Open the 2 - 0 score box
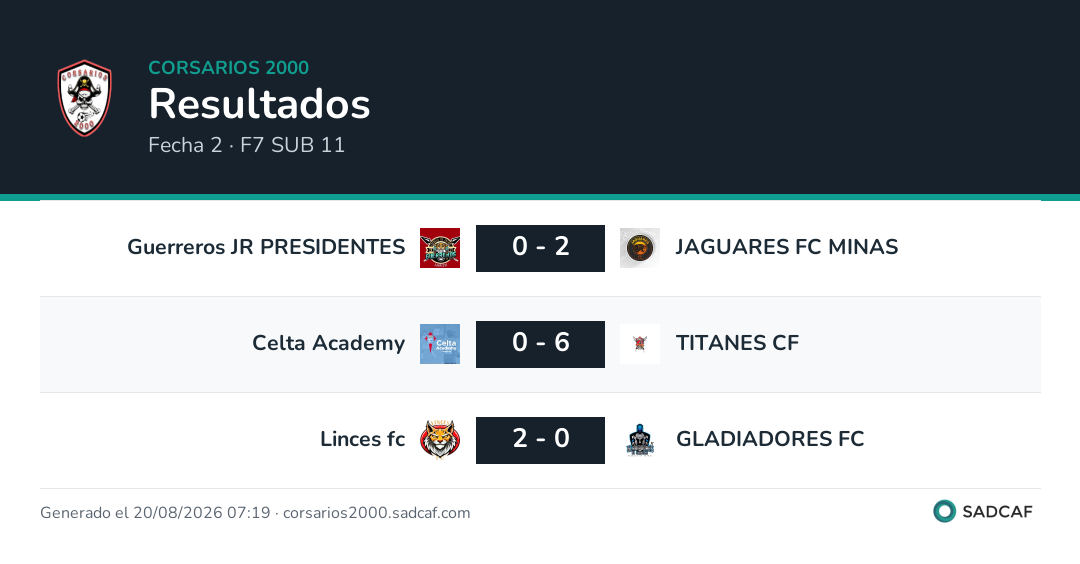This screenshot has width=1080, height=564. point(541,439)
